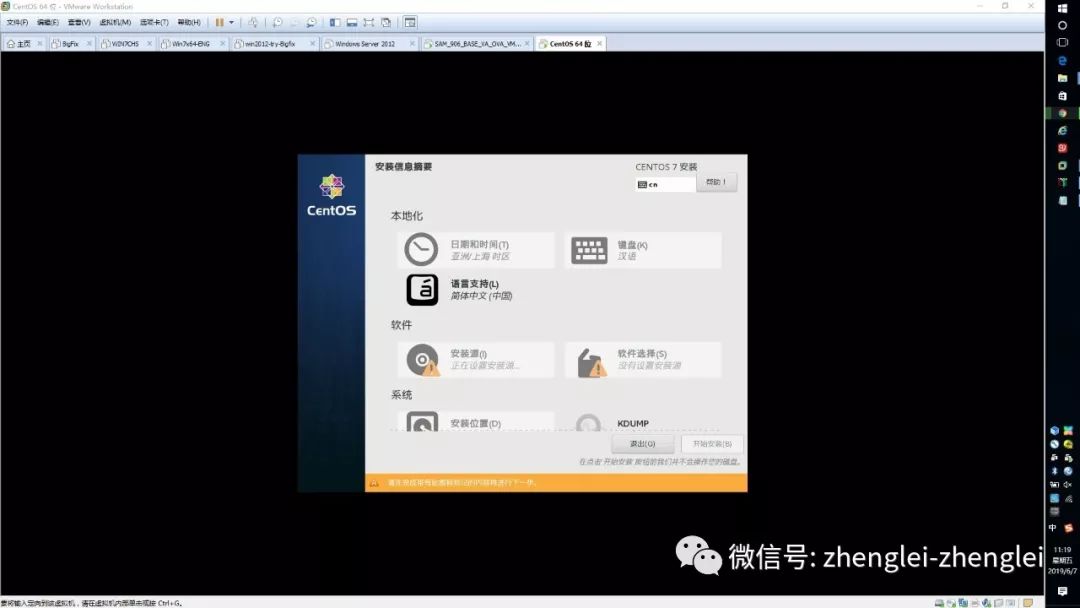Open the Date & Time settings clock icon

coord(421,249)
